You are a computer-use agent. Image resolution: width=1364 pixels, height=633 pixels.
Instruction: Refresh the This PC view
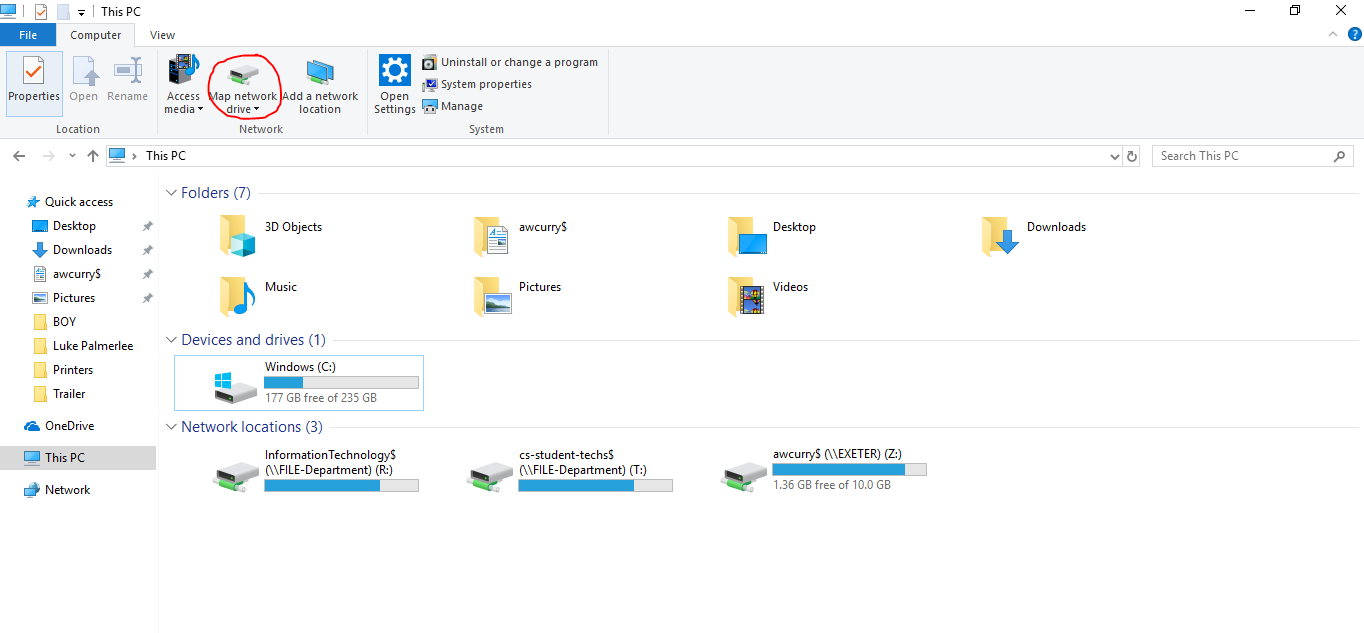[x=1132, y=157]
